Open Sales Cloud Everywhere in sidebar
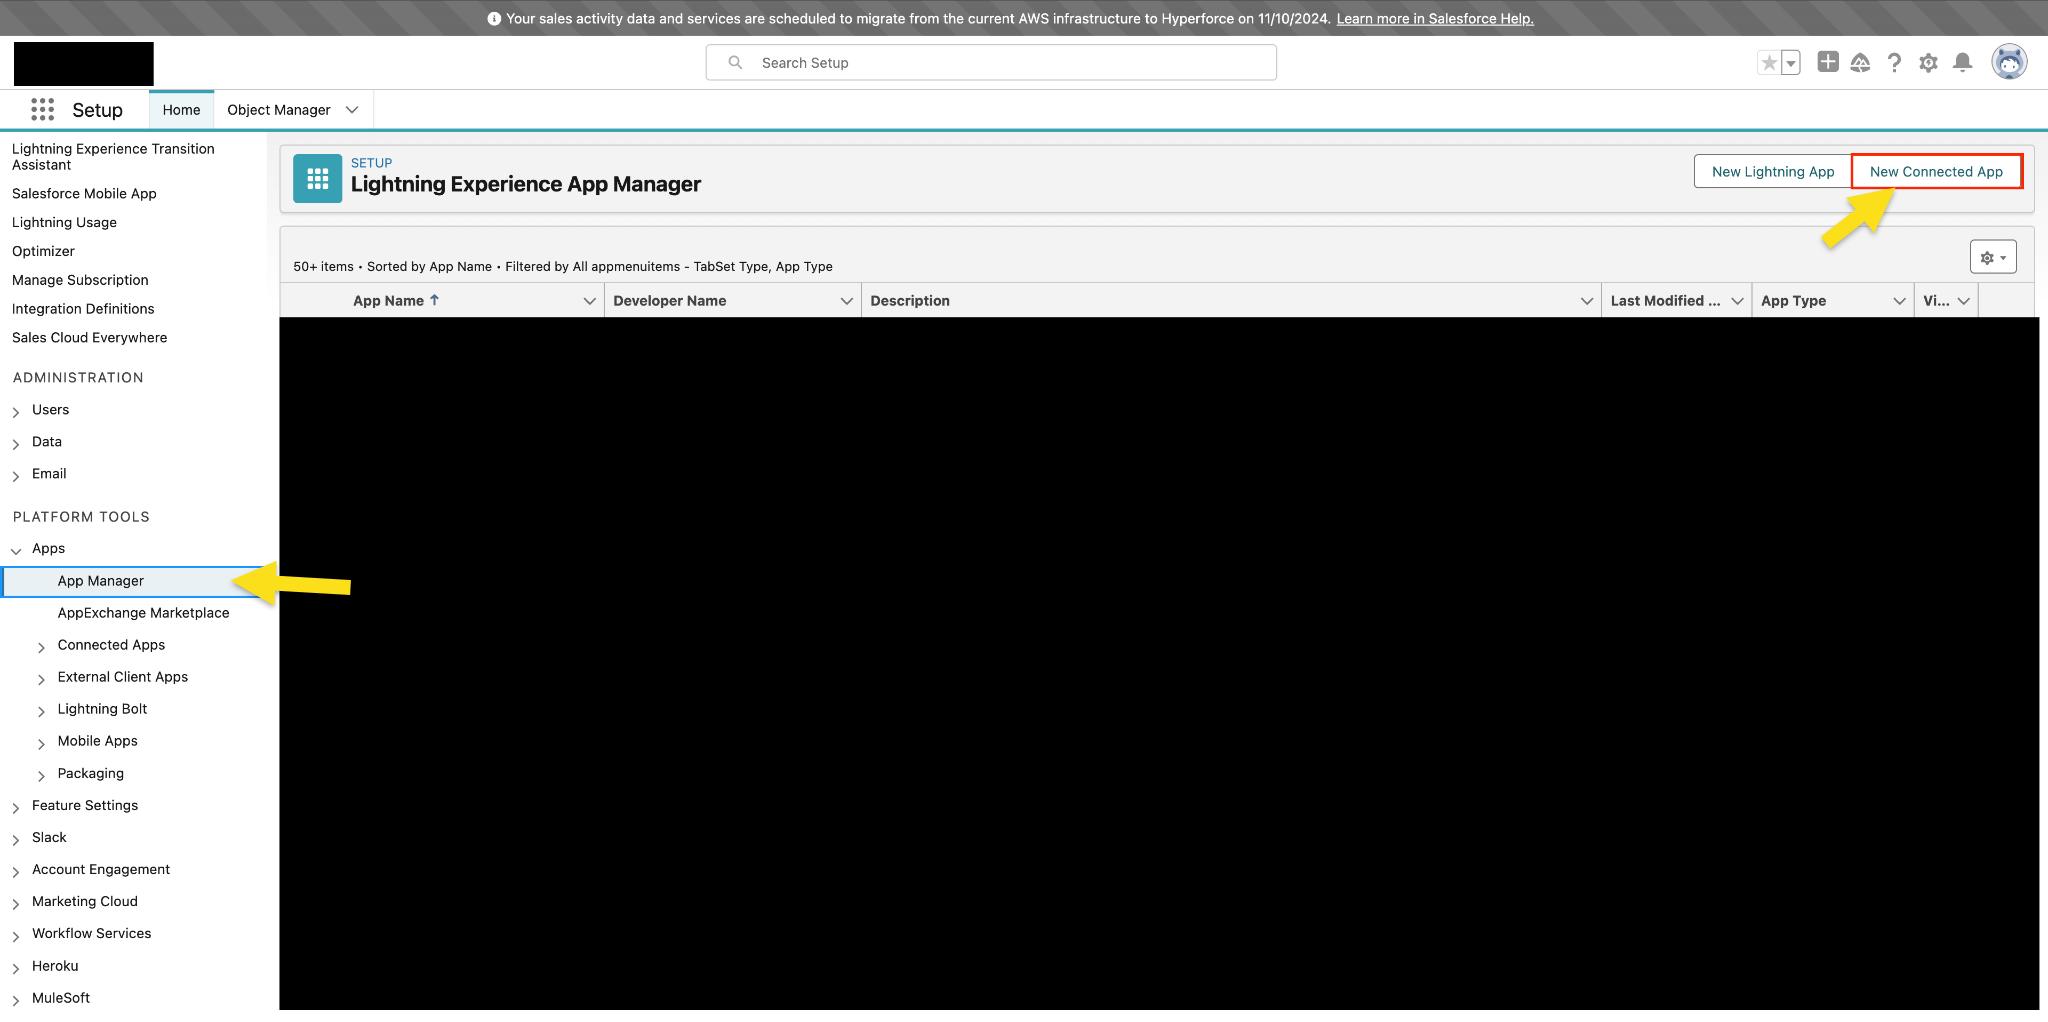 [x=90, y=338]
